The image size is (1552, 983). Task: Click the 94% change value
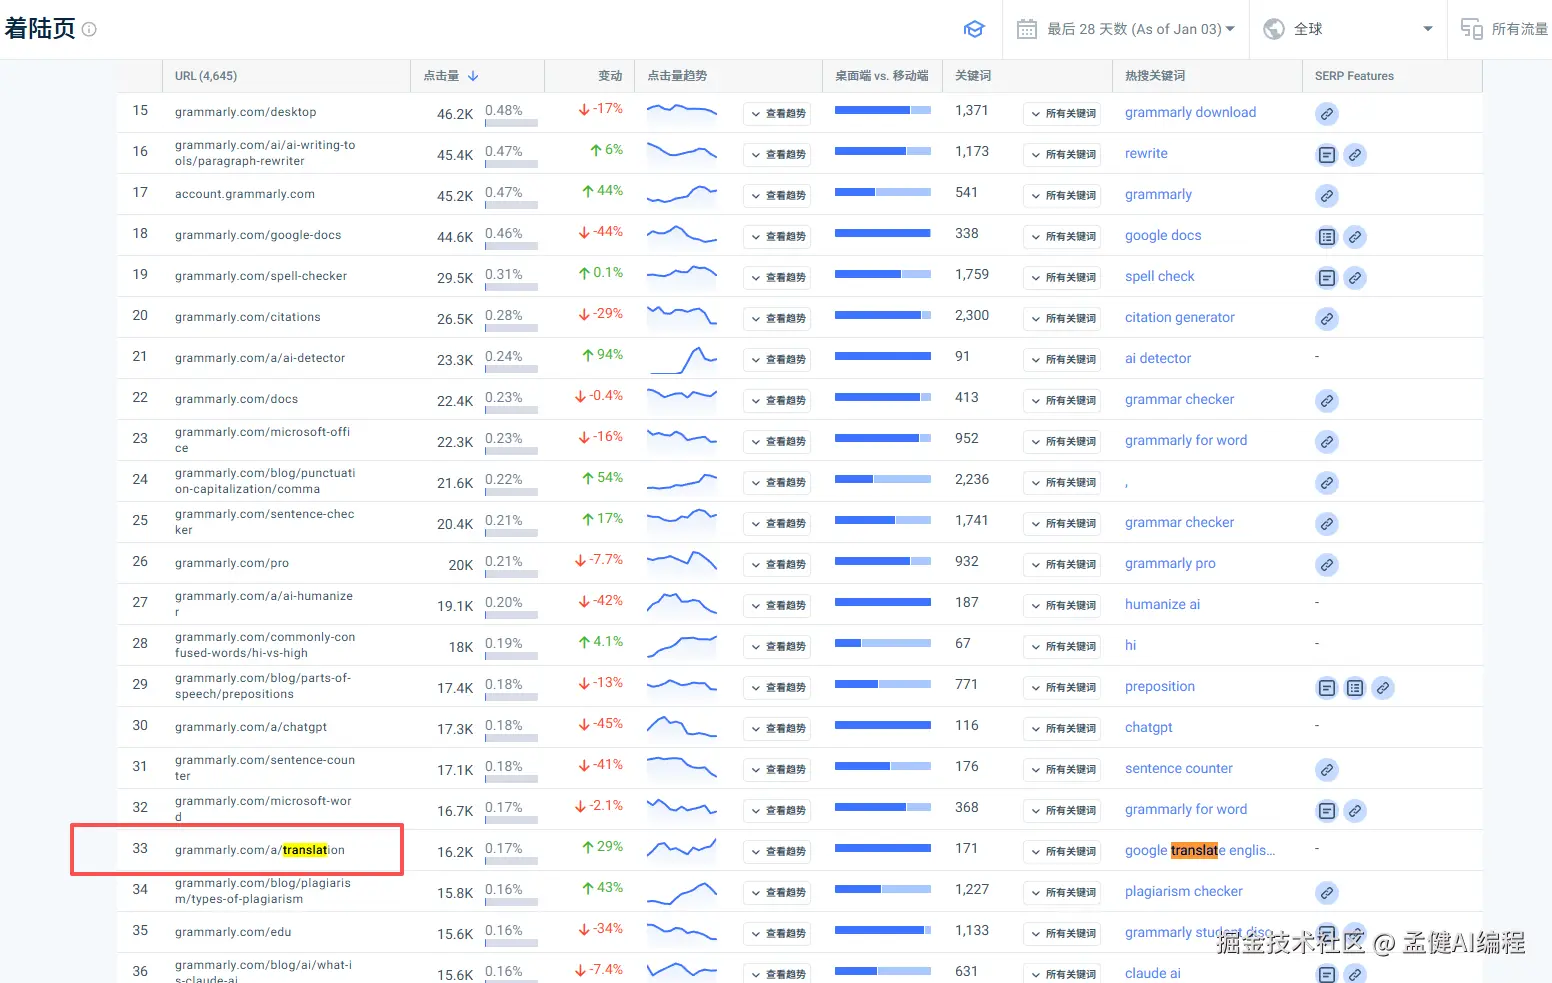[603, 355]
